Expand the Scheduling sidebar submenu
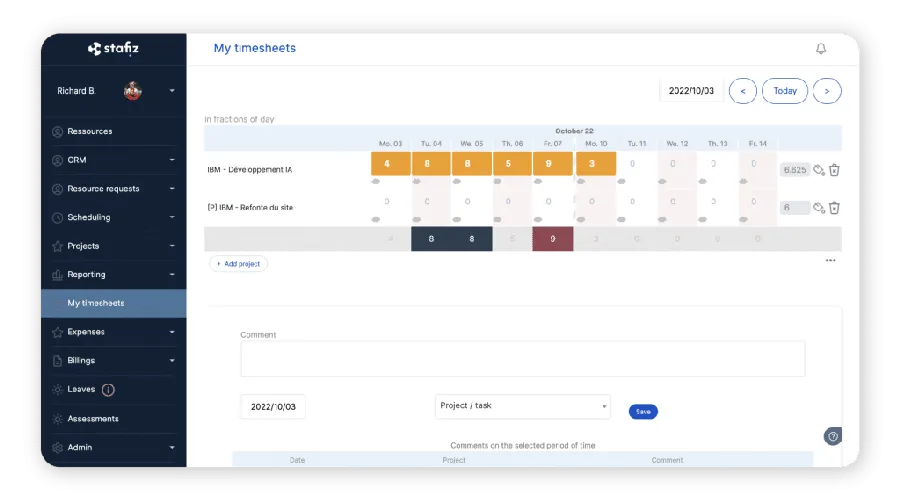 click(171, 217)
